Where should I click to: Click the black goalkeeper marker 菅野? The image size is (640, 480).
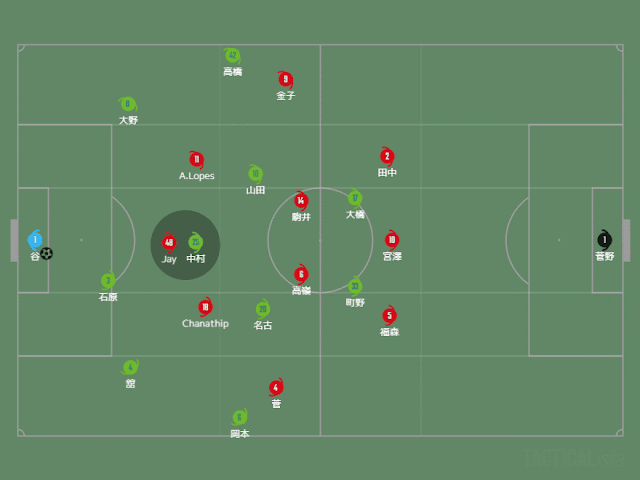tap(604, 240)
